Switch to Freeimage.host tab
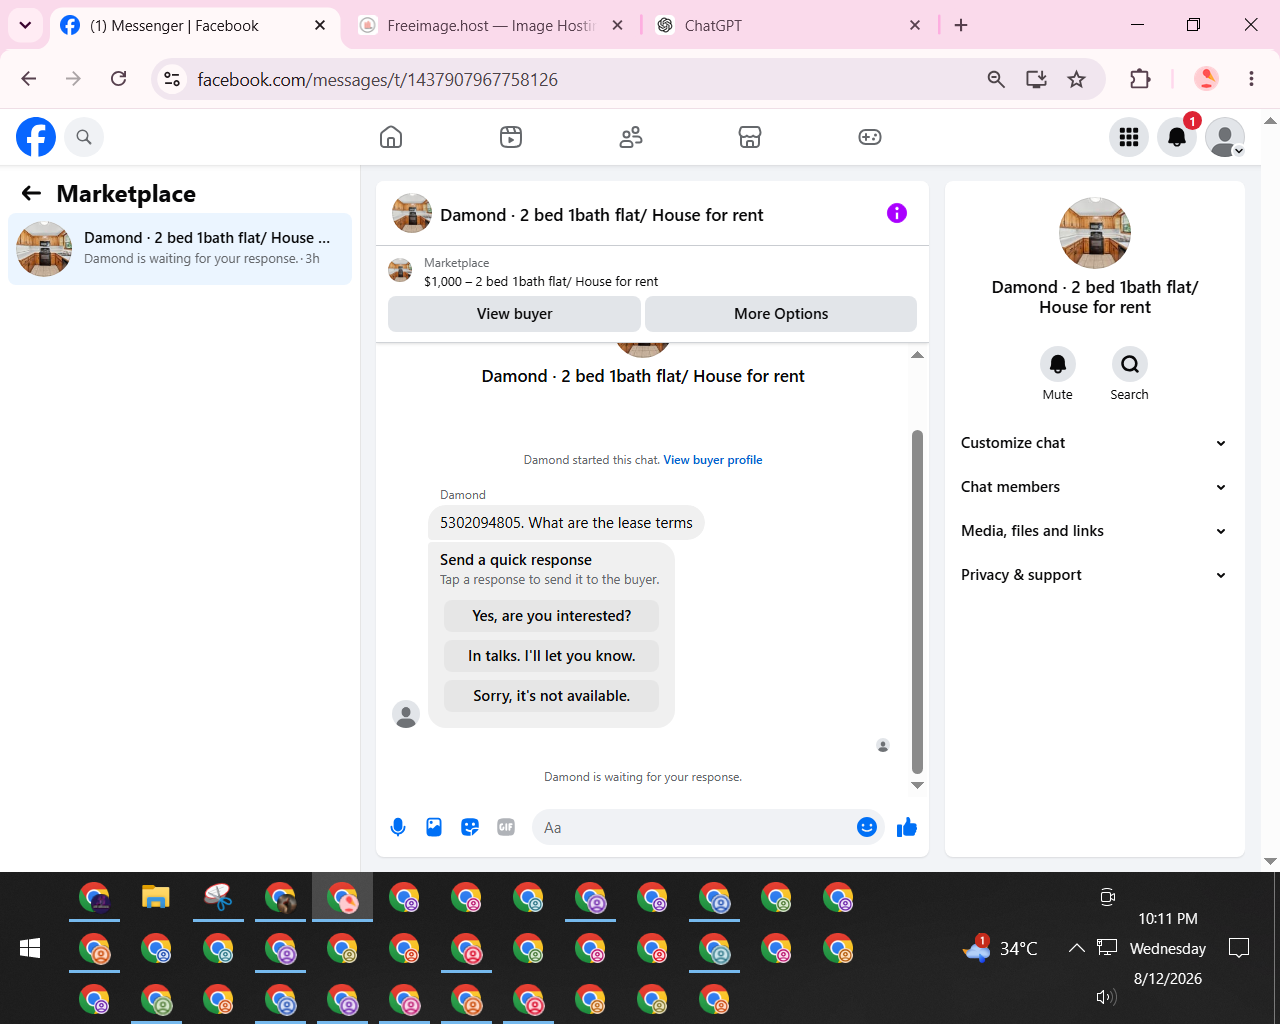 tap(490, 26)
